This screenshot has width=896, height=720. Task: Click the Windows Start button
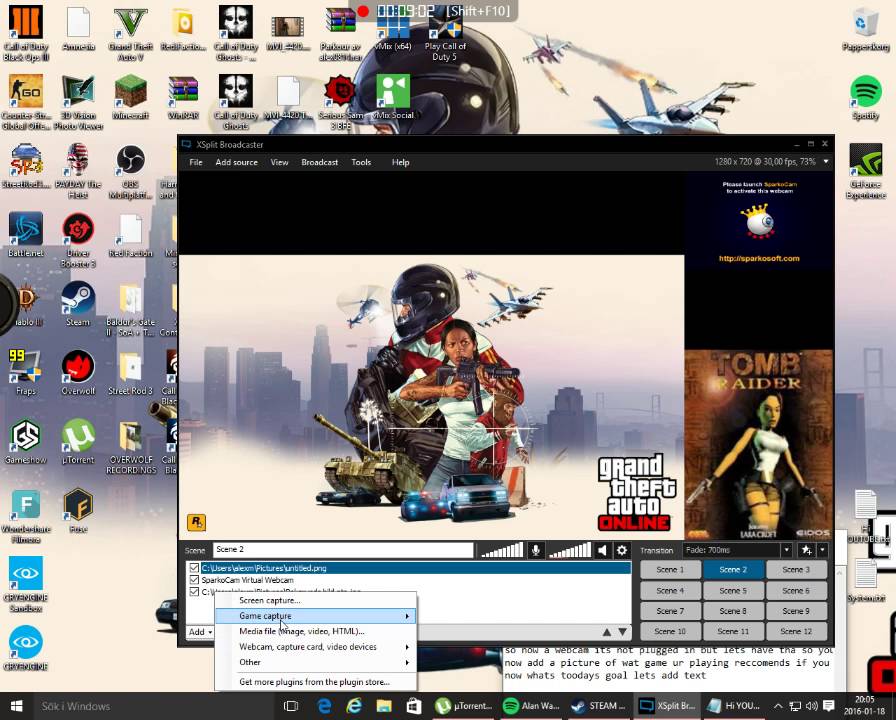pos(16,706)
